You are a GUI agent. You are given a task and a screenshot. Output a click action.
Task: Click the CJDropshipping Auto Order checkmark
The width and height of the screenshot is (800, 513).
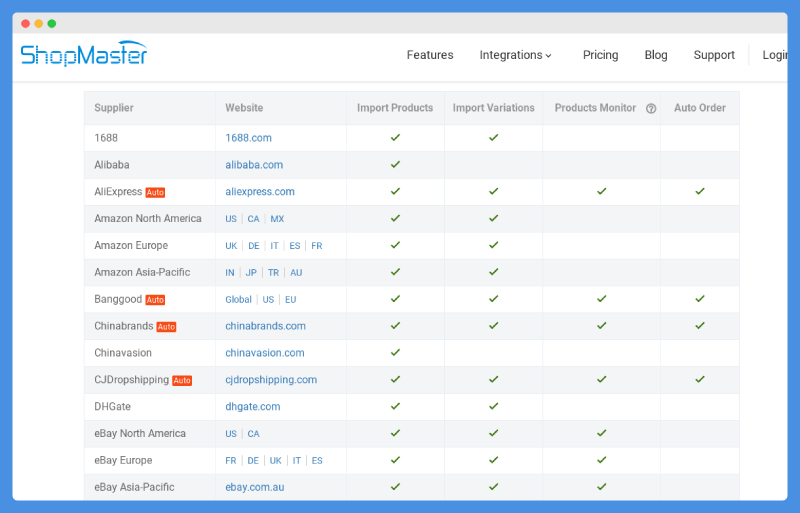point(699,379)
